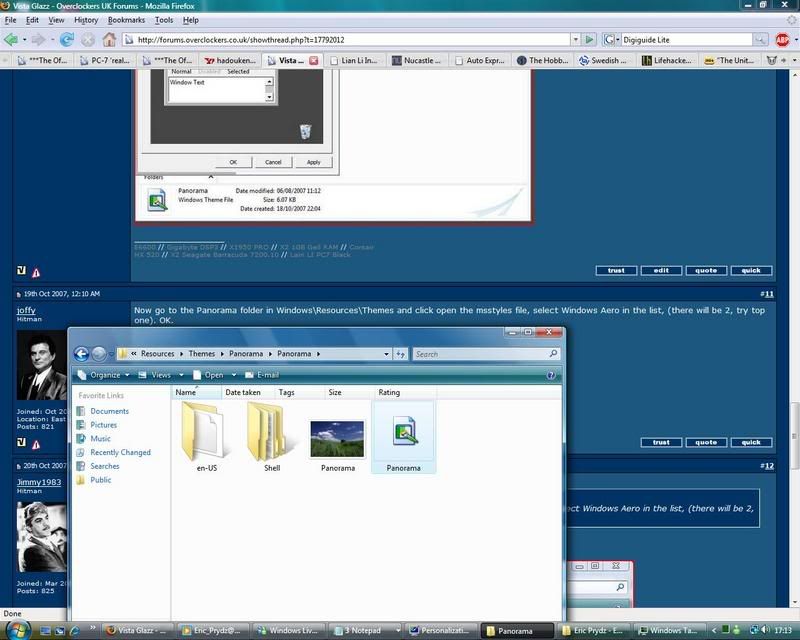This screenshot has width=800, height=640.
Task: Open Pictures in Favorite Links
Action: (x=104, y=425)
